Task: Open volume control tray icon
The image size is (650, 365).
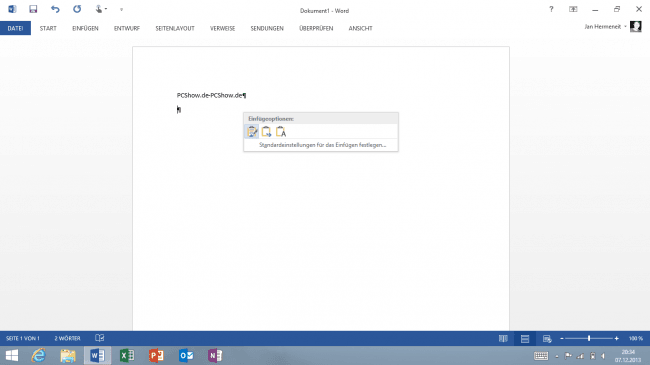Action: 603,356
